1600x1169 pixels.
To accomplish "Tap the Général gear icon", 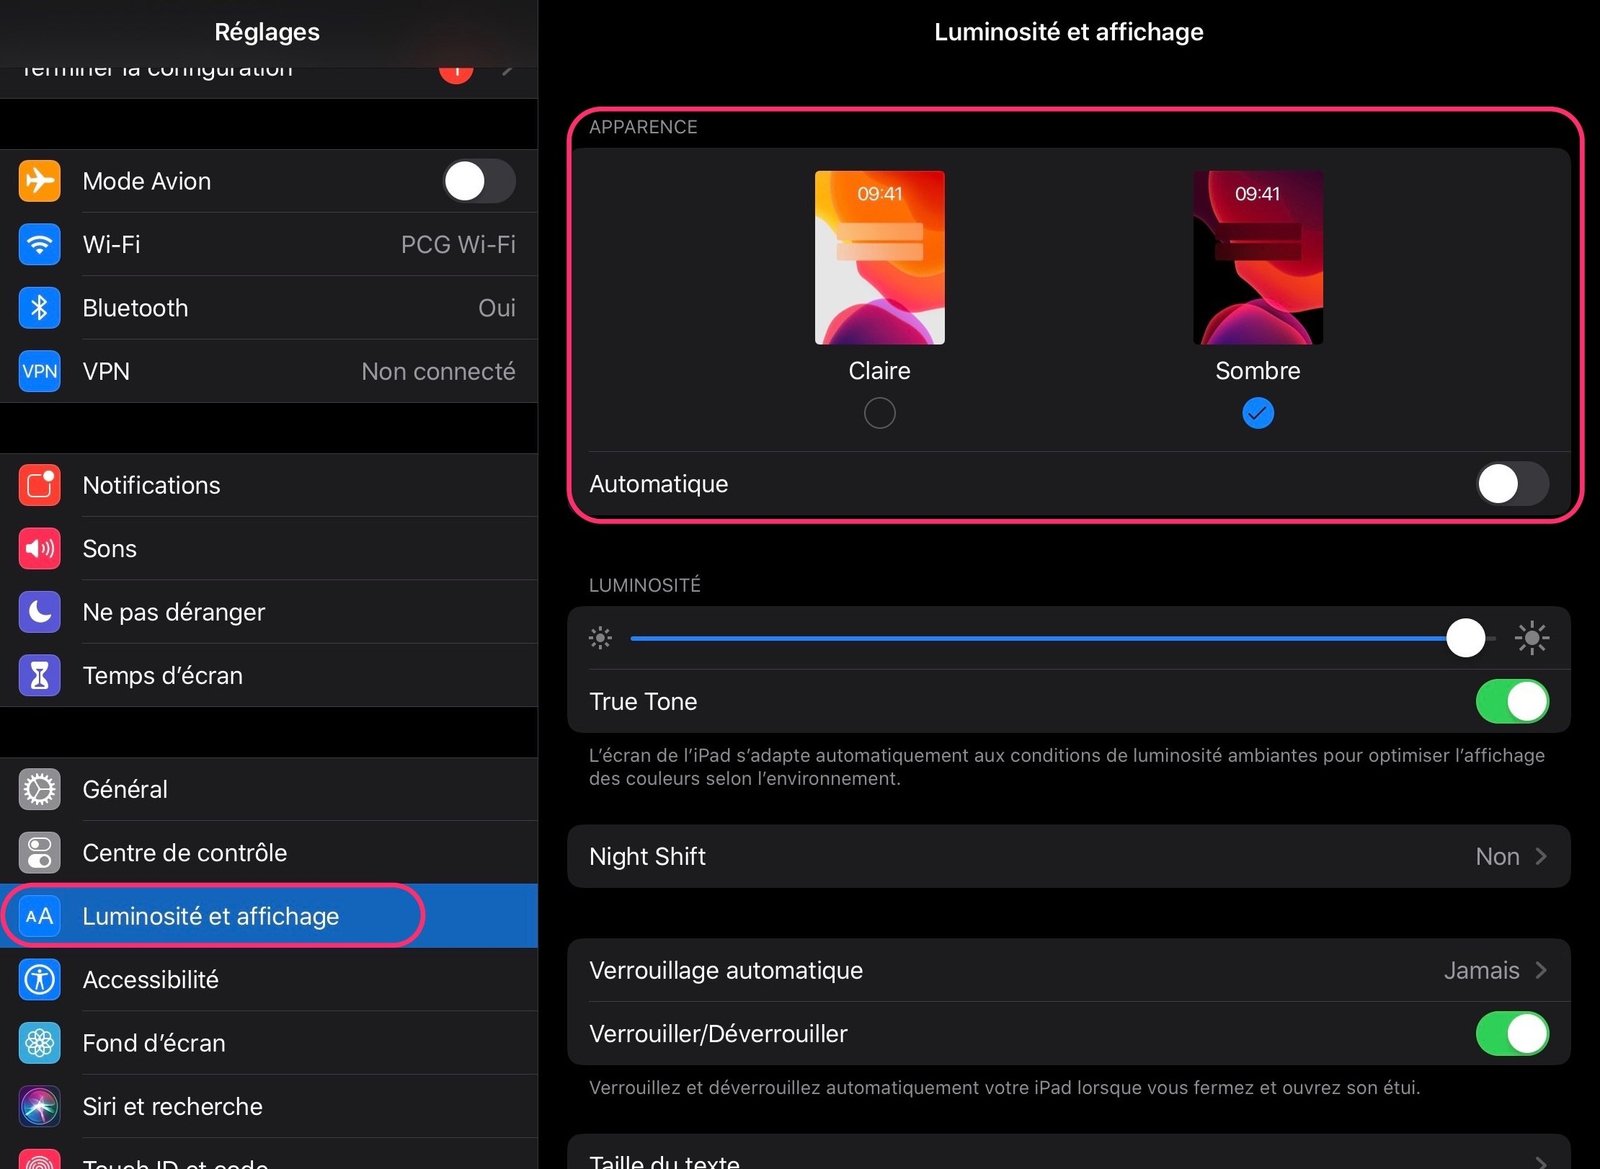I will 40,789.
